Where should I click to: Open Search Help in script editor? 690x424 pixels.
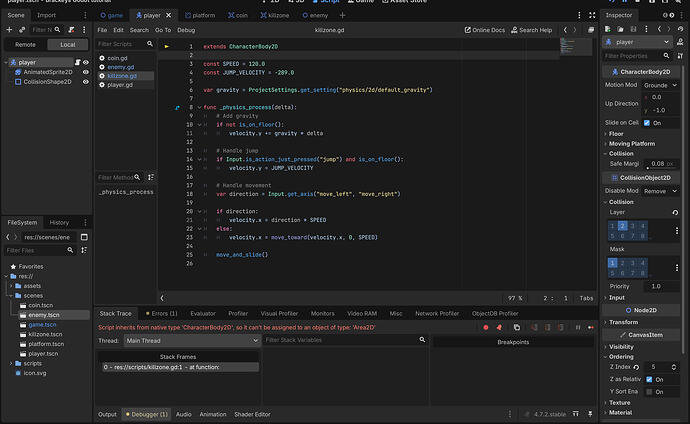[x=531, y=30]
